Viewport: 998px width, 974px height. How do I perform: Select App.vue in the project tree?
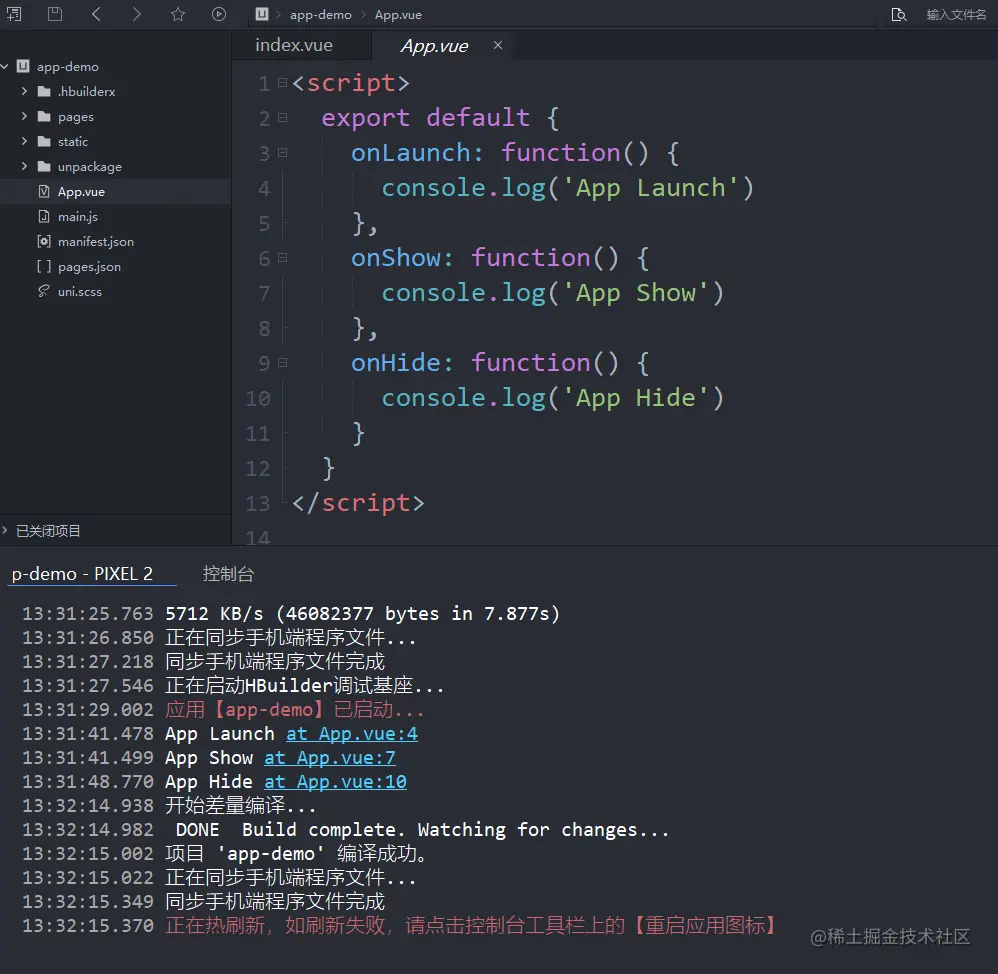(81, 192)
